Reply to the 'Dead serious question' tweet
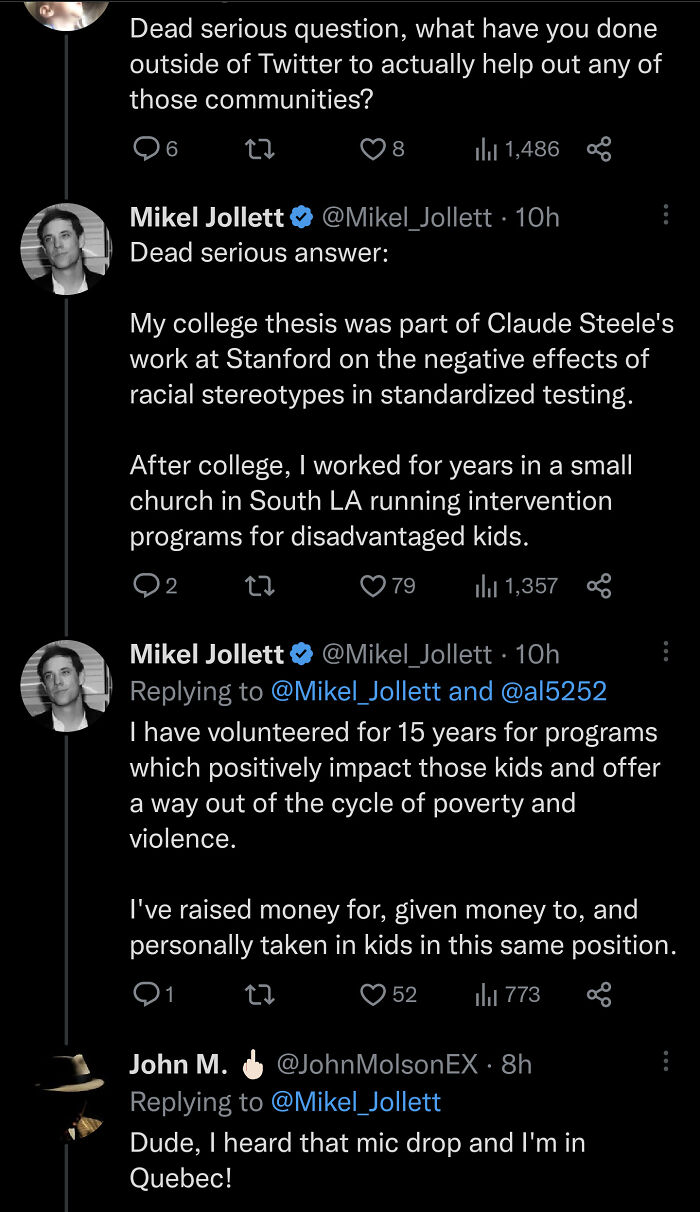 click(x=147, y=150)
